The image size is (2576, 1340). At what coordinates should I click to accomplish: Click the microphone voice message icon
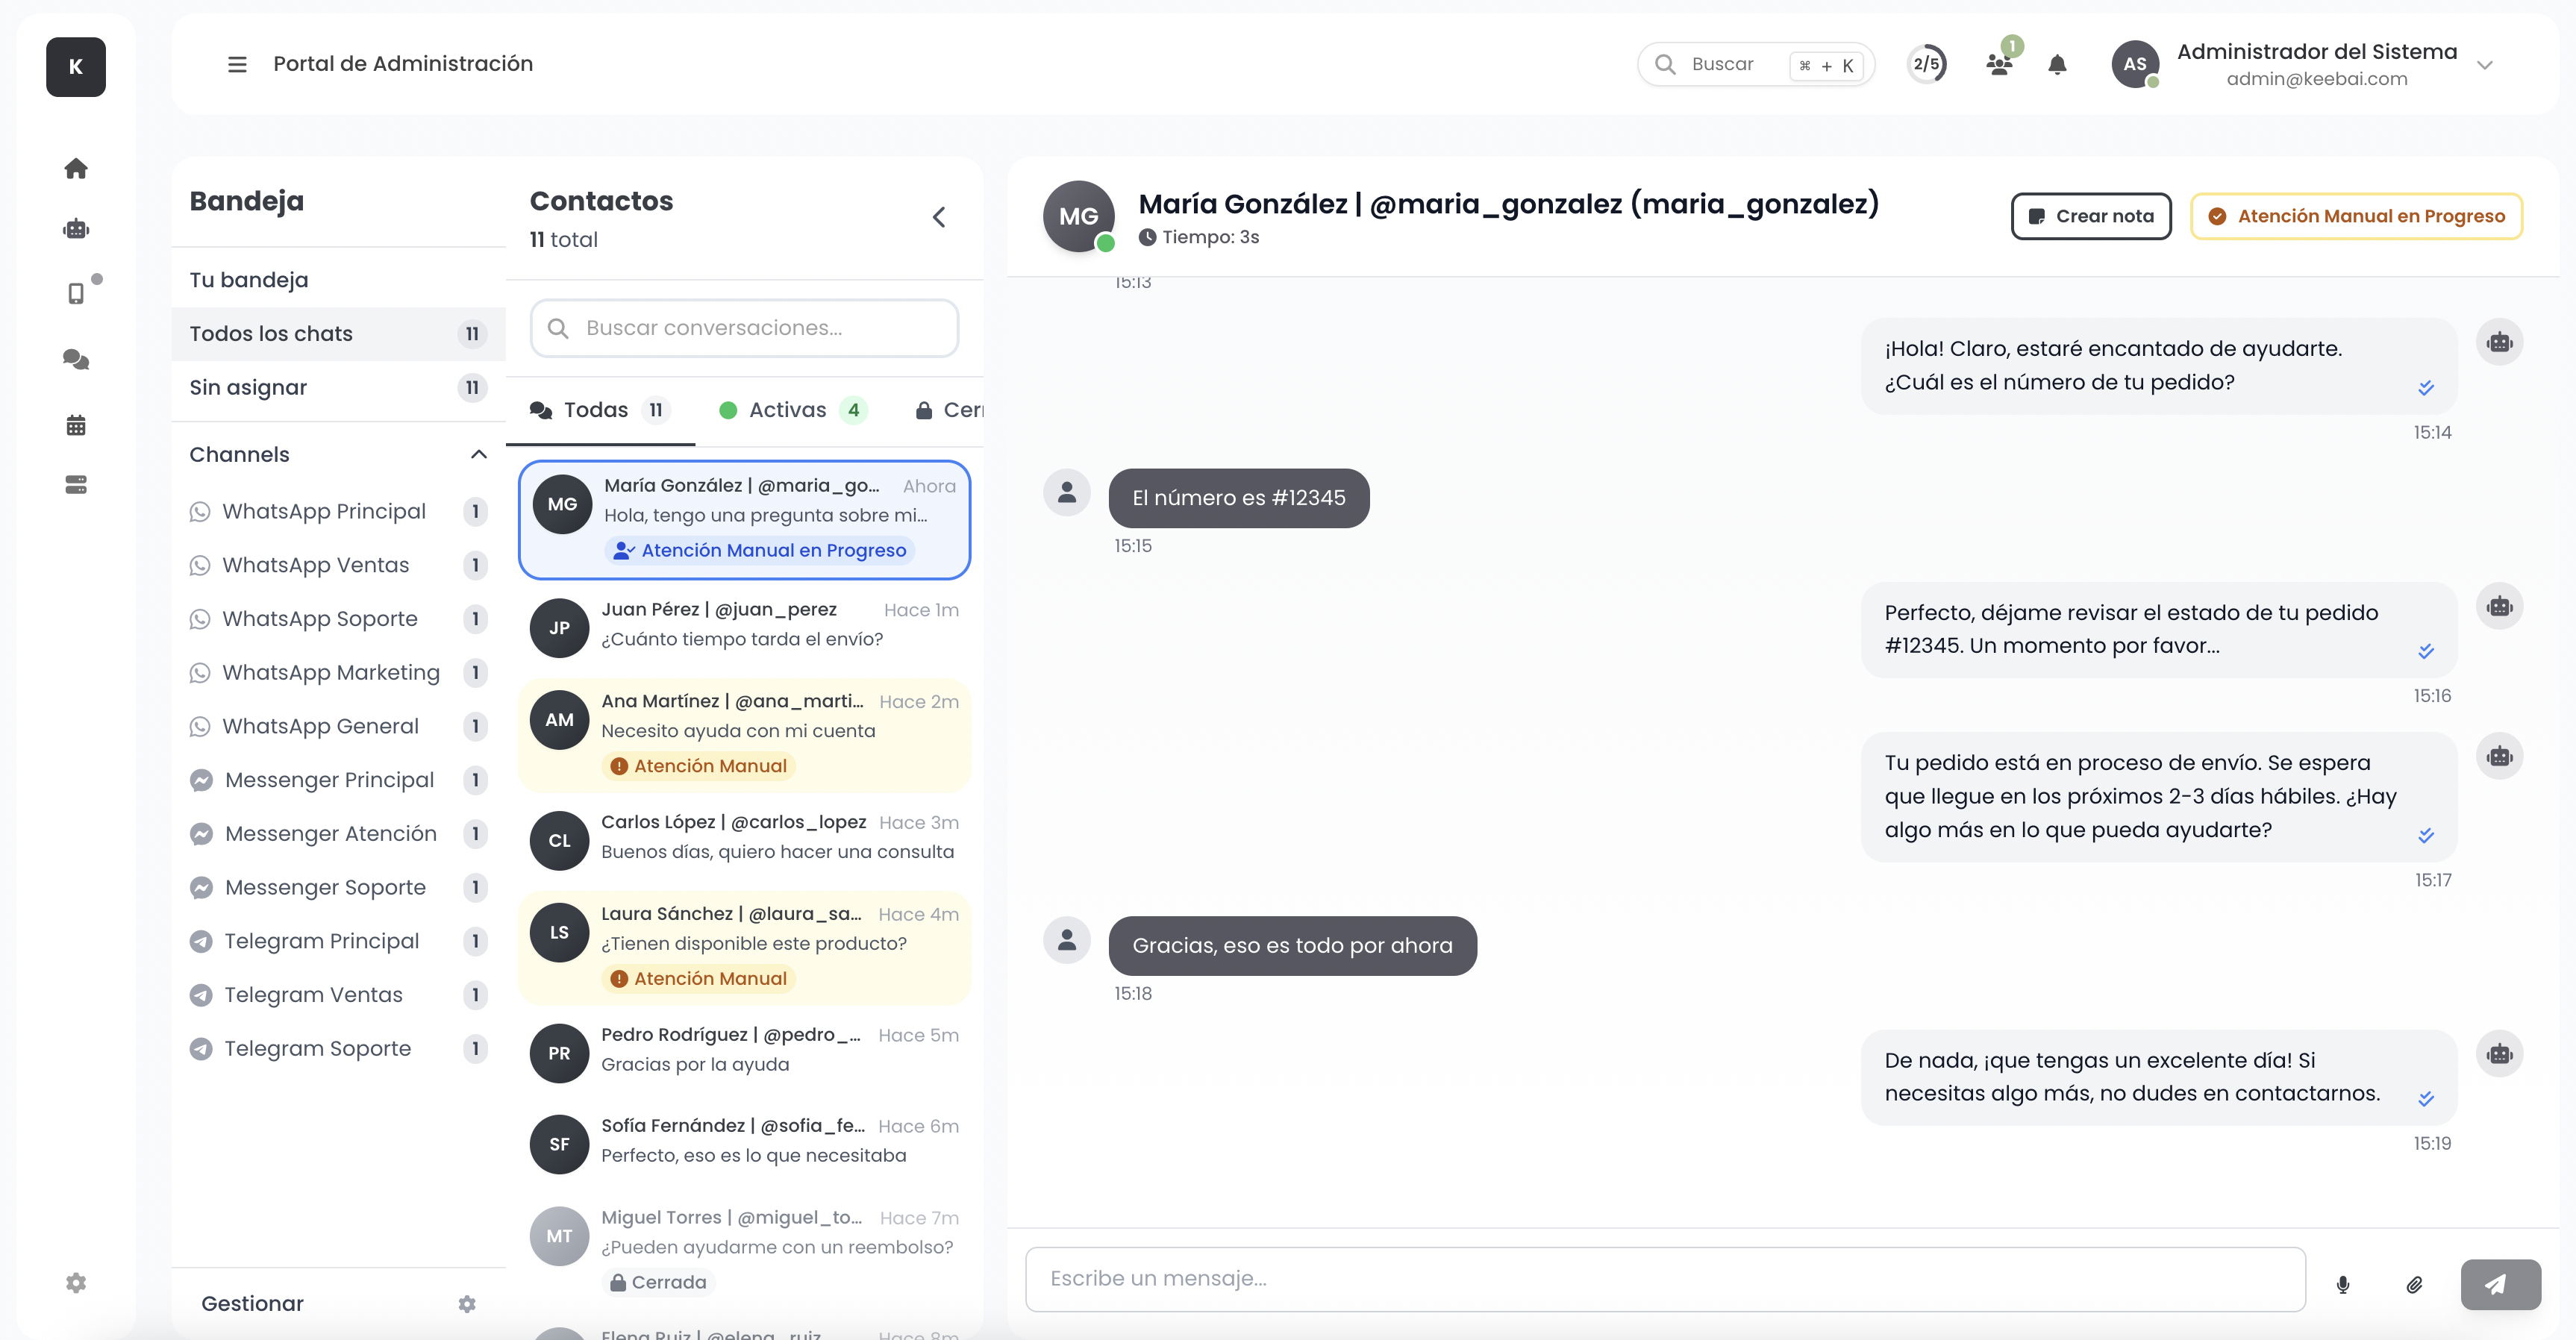(x=2342, y=1284)
